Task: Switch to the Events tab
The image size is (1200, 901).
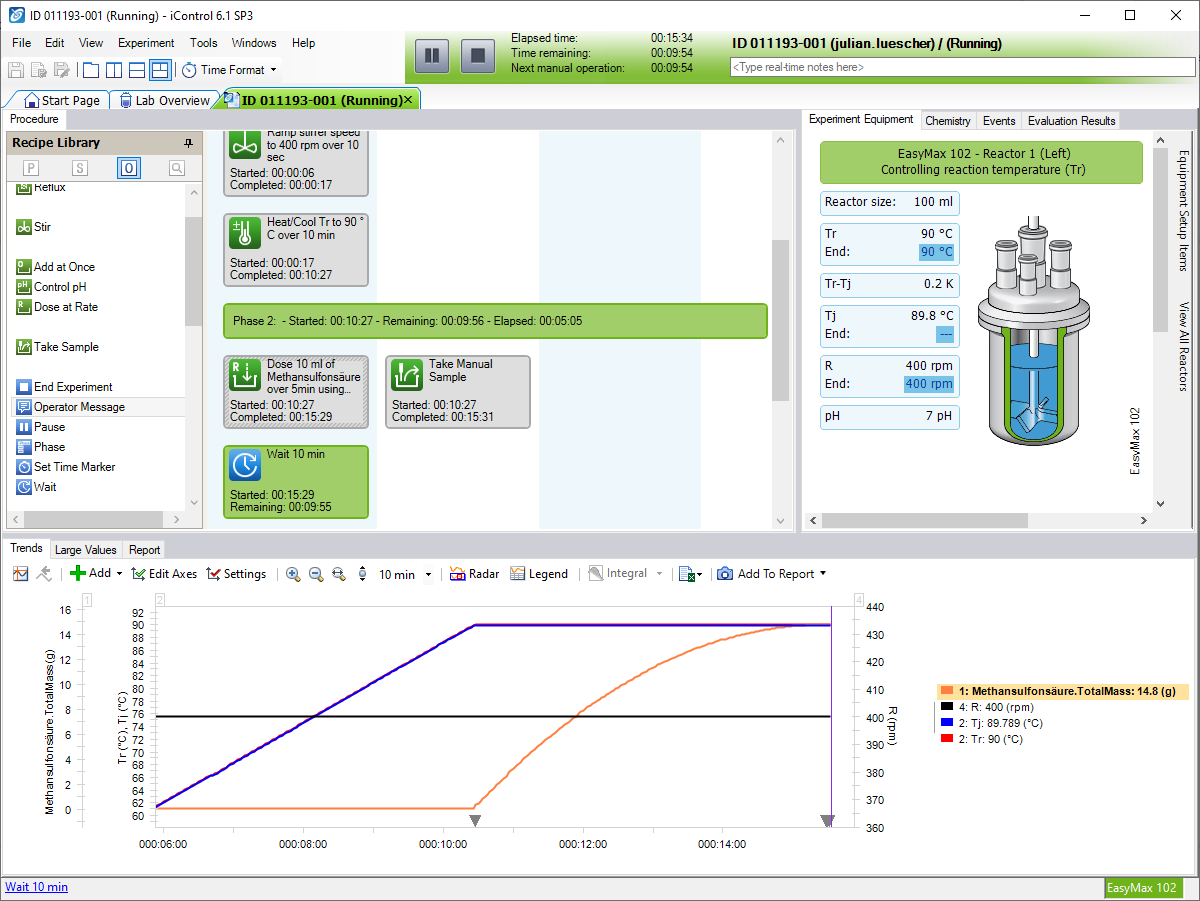Action: click(999, 121)
